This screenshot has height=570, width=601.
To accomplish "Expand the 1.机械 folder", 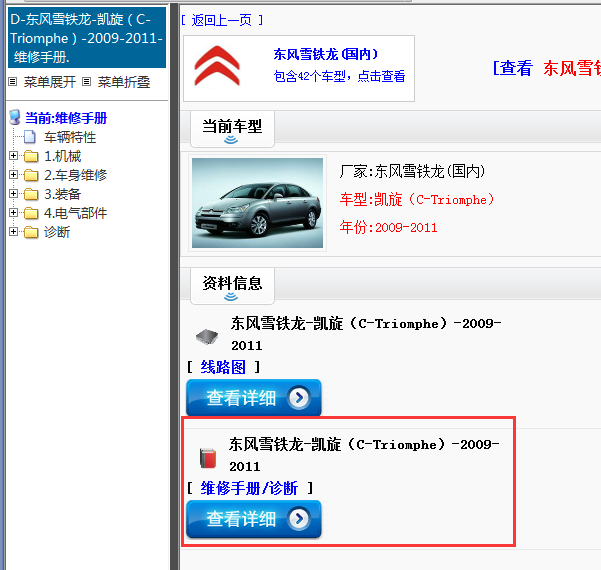I will tap(13, 155).
